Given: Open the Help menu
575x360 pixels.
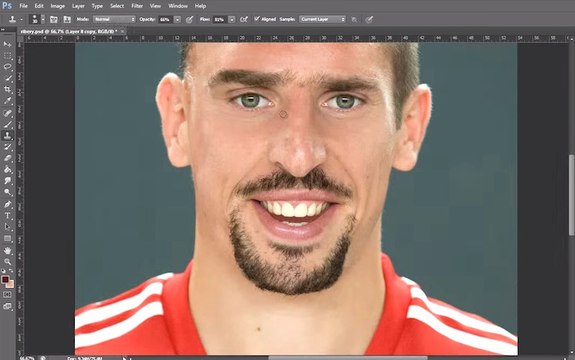Looking at the screenshot, I should point(200,6).
